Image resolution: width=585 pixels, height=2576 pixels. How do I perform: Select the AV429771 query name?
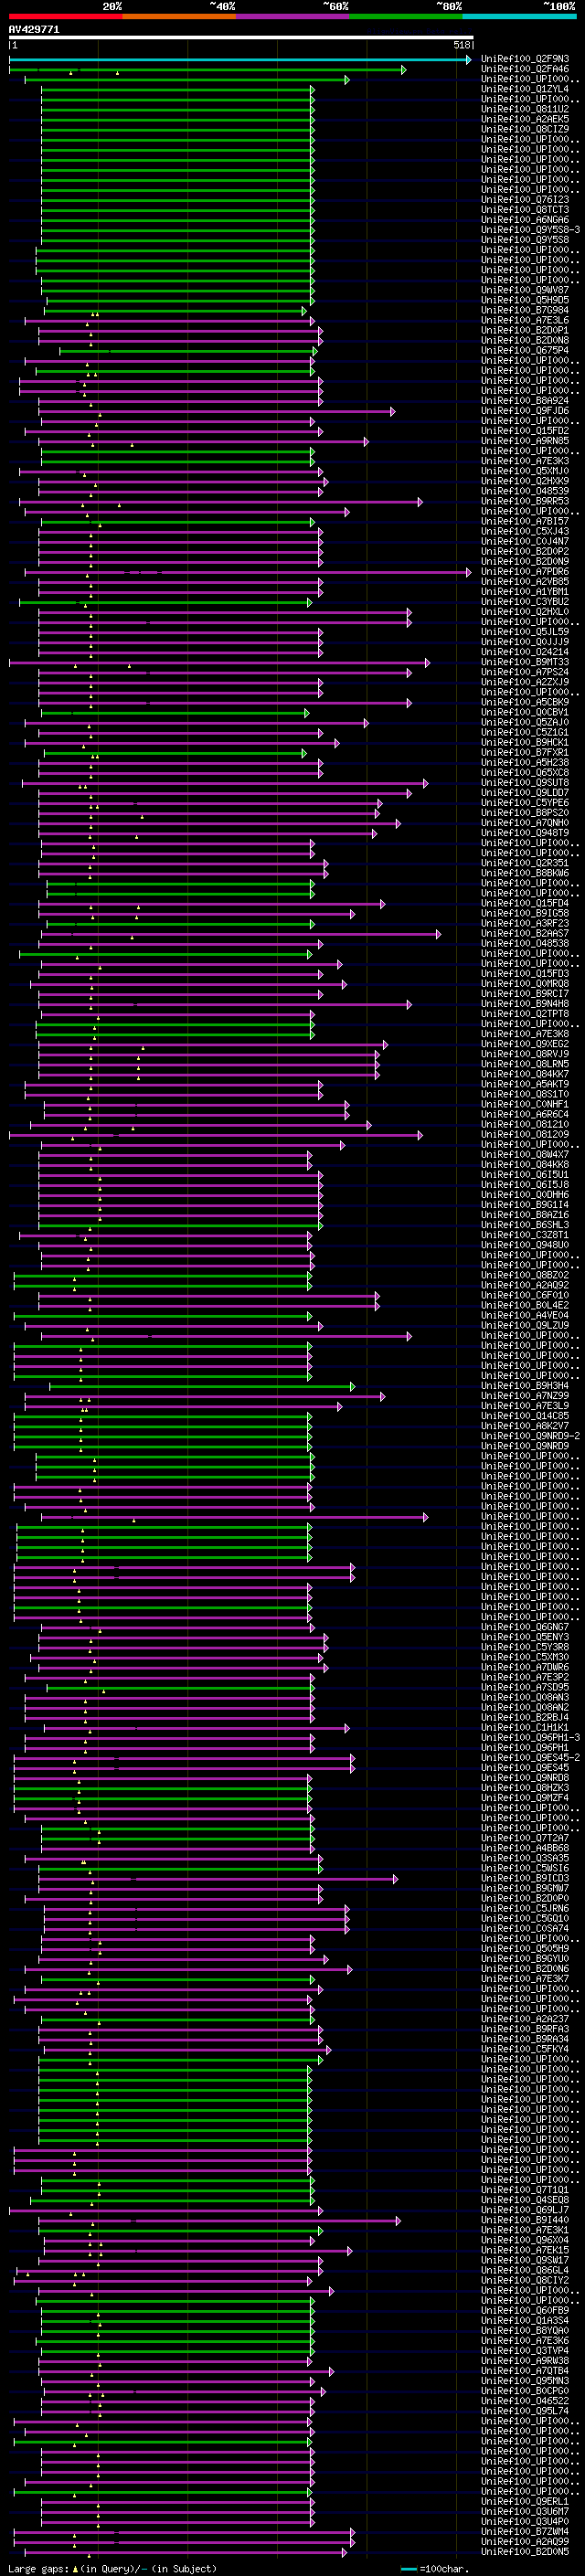(34, 30)
